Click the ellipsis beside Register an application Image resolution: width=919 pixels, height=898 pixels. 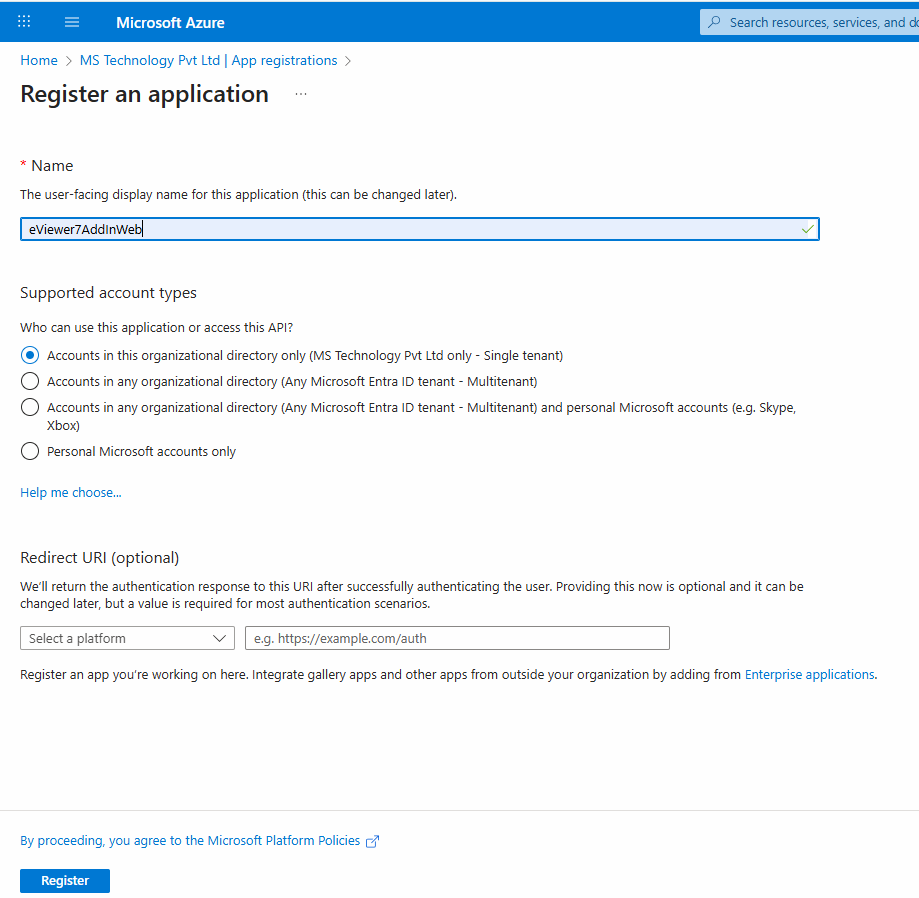click(301, 94)
